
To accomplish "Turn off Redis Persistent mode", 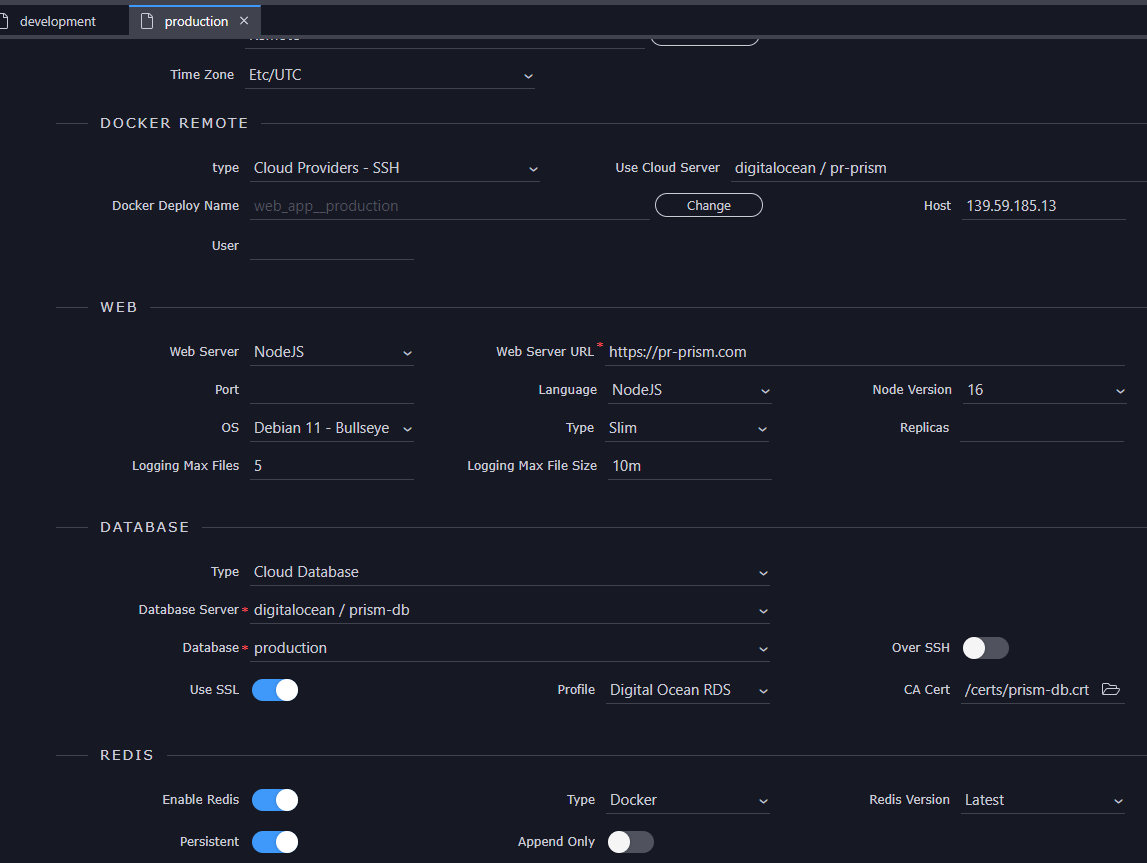I will coord(275,842).
